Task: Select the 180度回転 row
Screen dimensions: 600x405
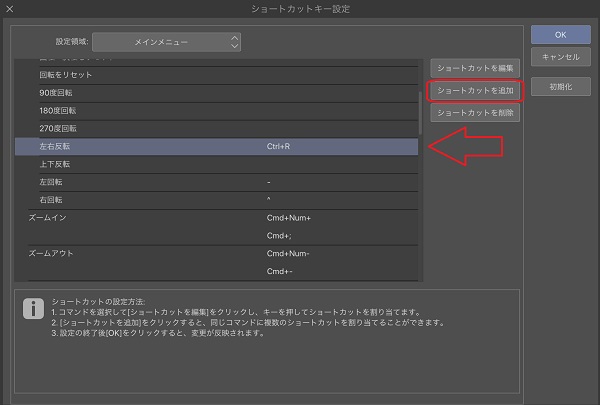Action: [x=216, y=111]
